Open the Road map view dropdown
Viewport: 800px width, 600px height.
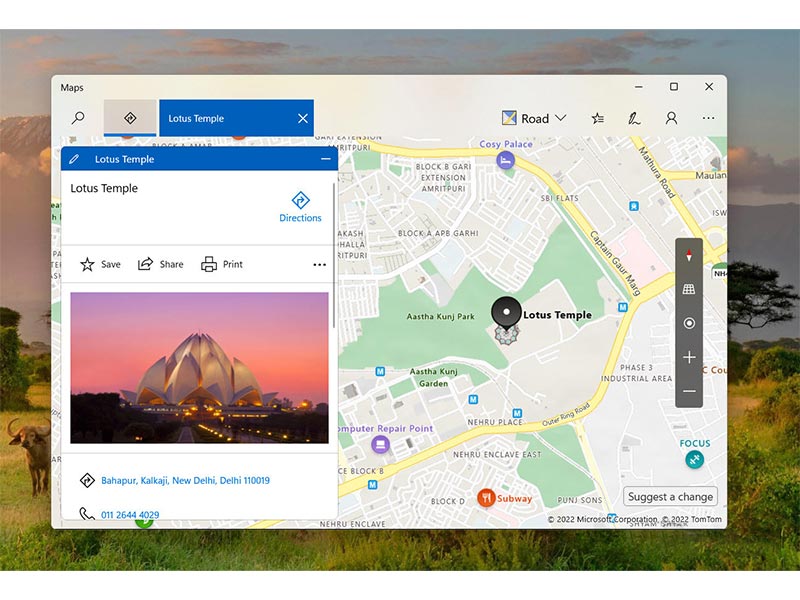pos(534,118)
